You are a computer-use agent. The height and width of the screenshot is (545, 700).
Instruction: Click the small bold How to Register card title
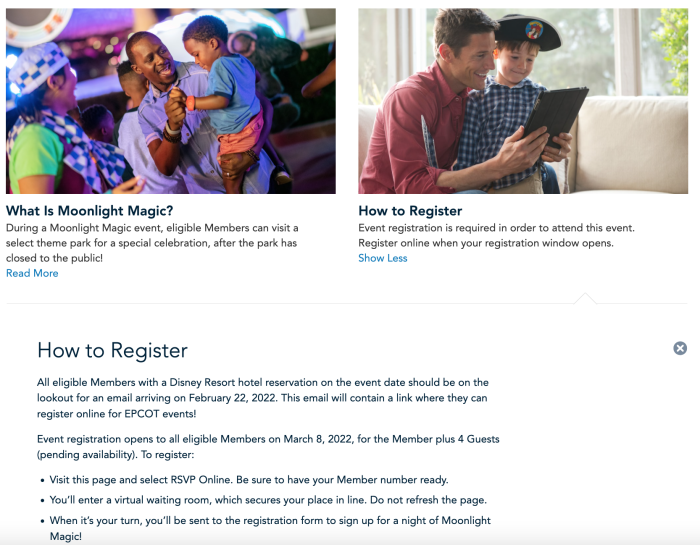[410, 211]
